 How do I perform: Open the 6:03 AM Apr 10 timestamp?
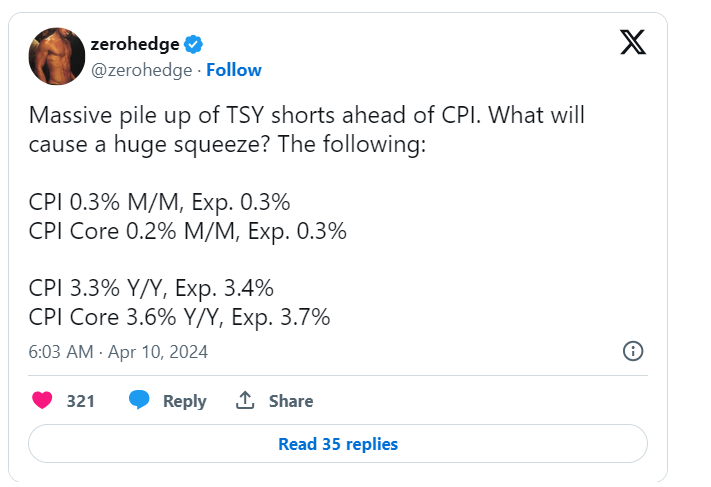click(x=118, y=352)
